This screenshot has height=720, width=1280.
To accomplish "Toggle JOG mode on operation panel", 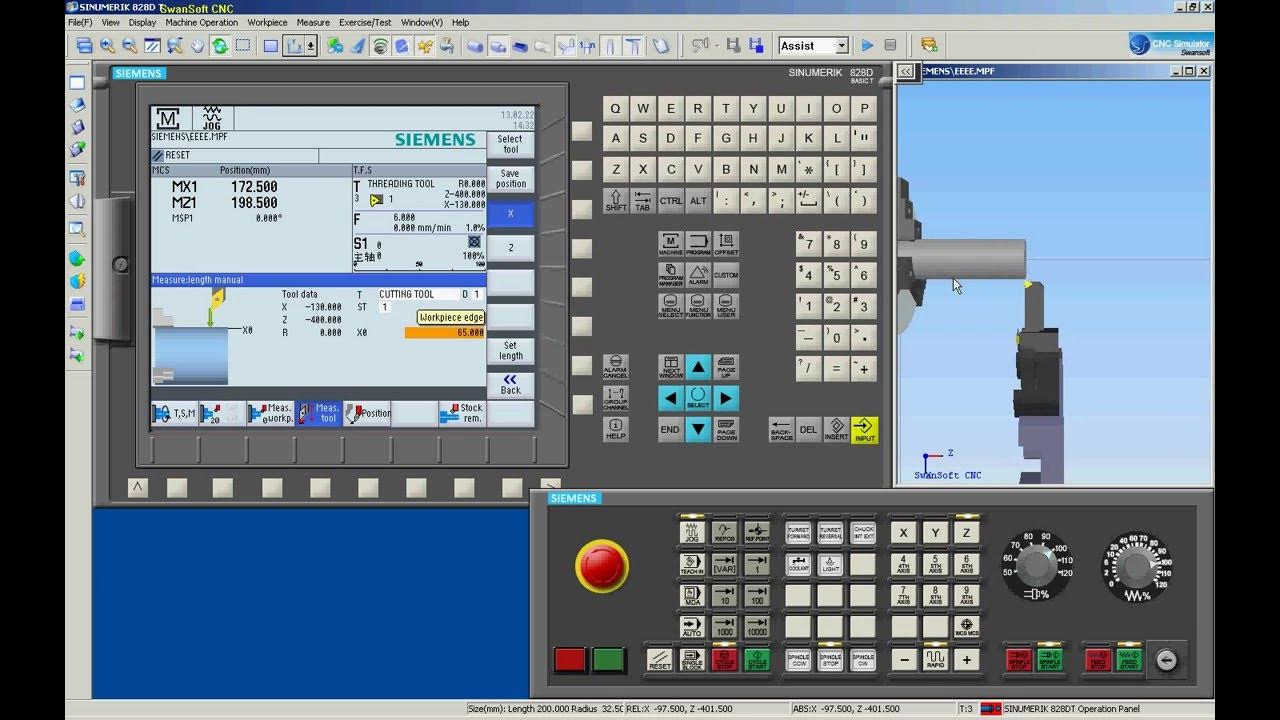I will tap(691, 532).
